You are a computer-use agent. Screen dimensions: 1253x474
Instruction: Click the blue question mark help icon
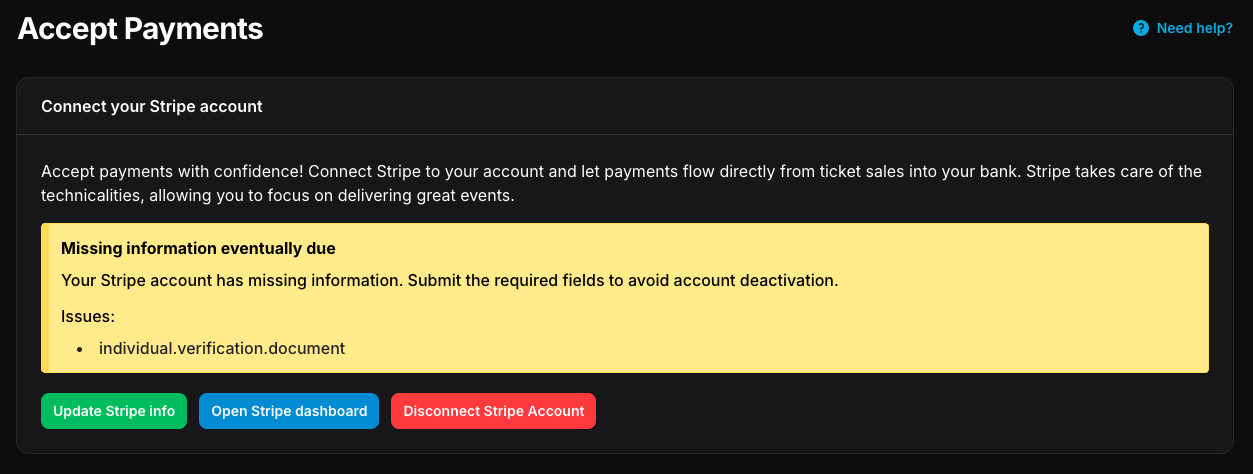[x=1141, y=28]
